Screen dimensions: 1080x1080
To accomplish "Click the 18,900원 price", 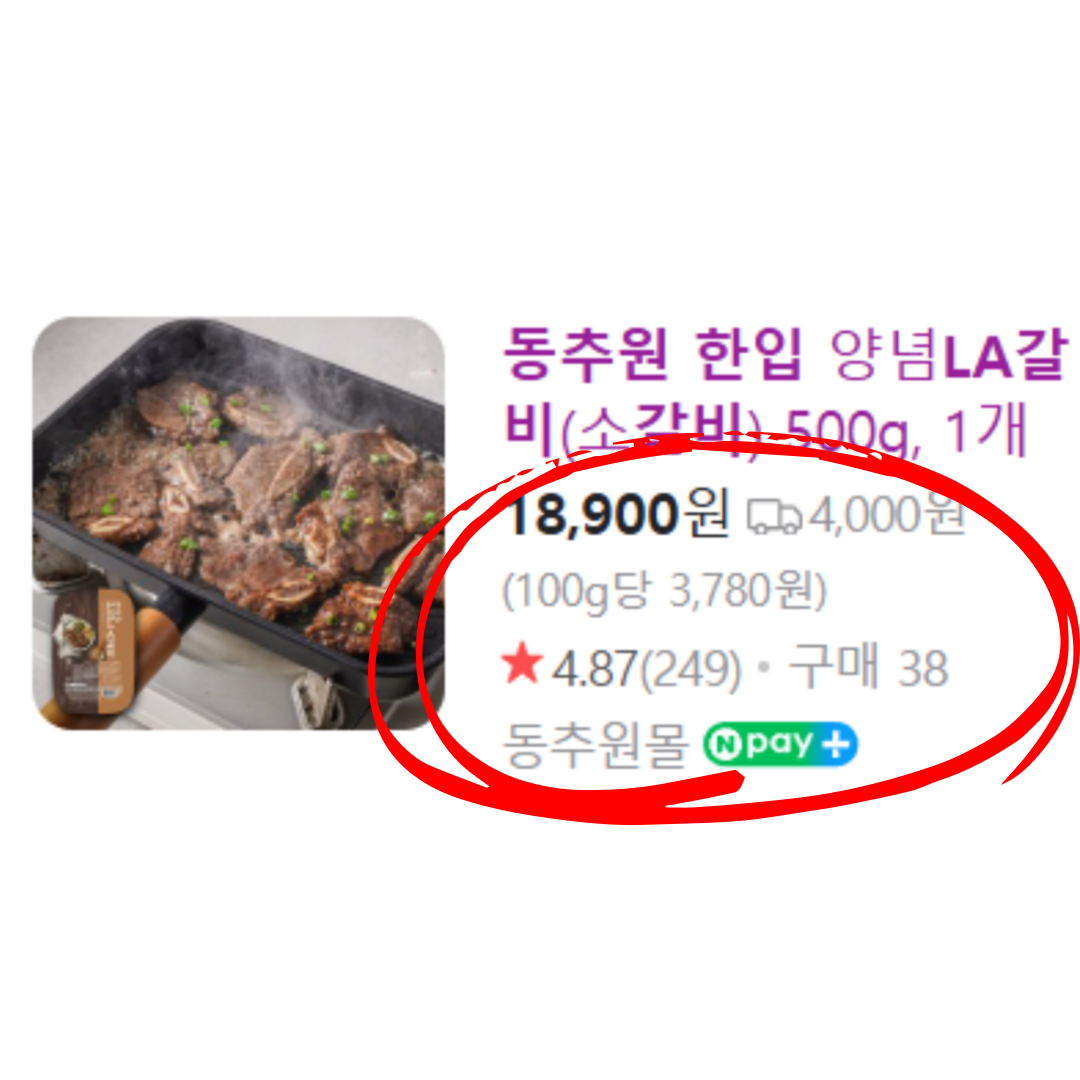I will 617,515.
